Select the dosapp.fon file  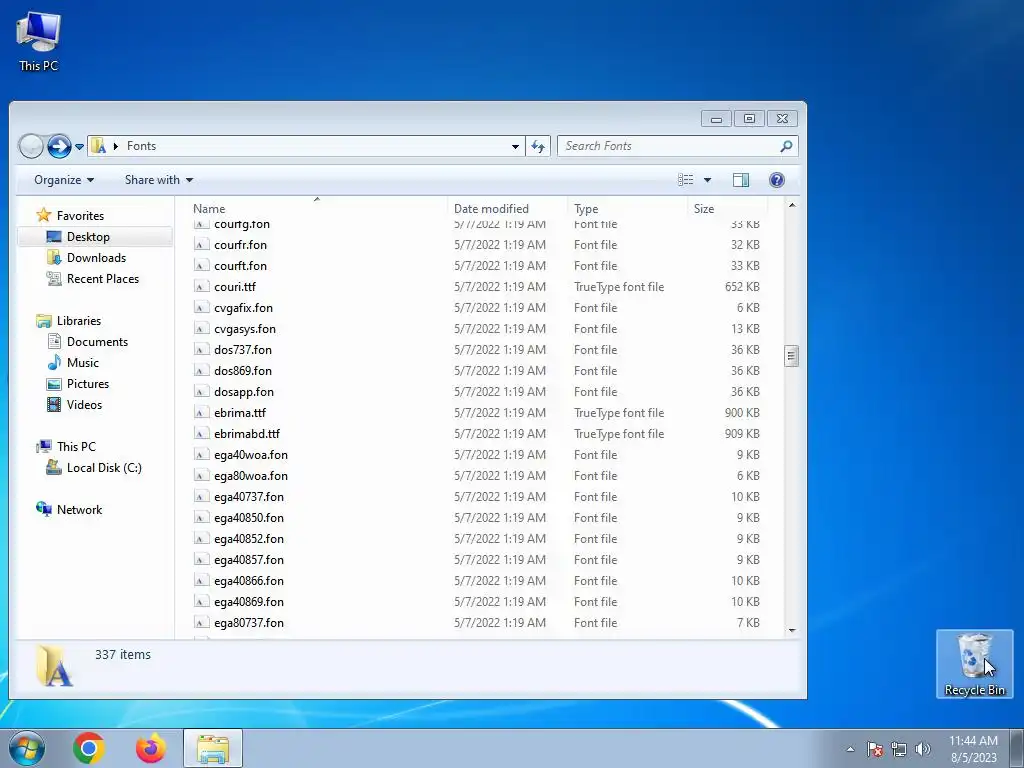[x=244, y=392]
